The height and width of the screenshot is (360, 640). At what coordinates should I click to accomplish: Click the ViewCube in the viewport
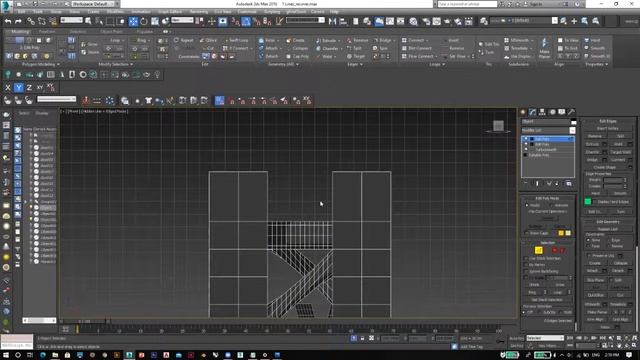(498, 127)
